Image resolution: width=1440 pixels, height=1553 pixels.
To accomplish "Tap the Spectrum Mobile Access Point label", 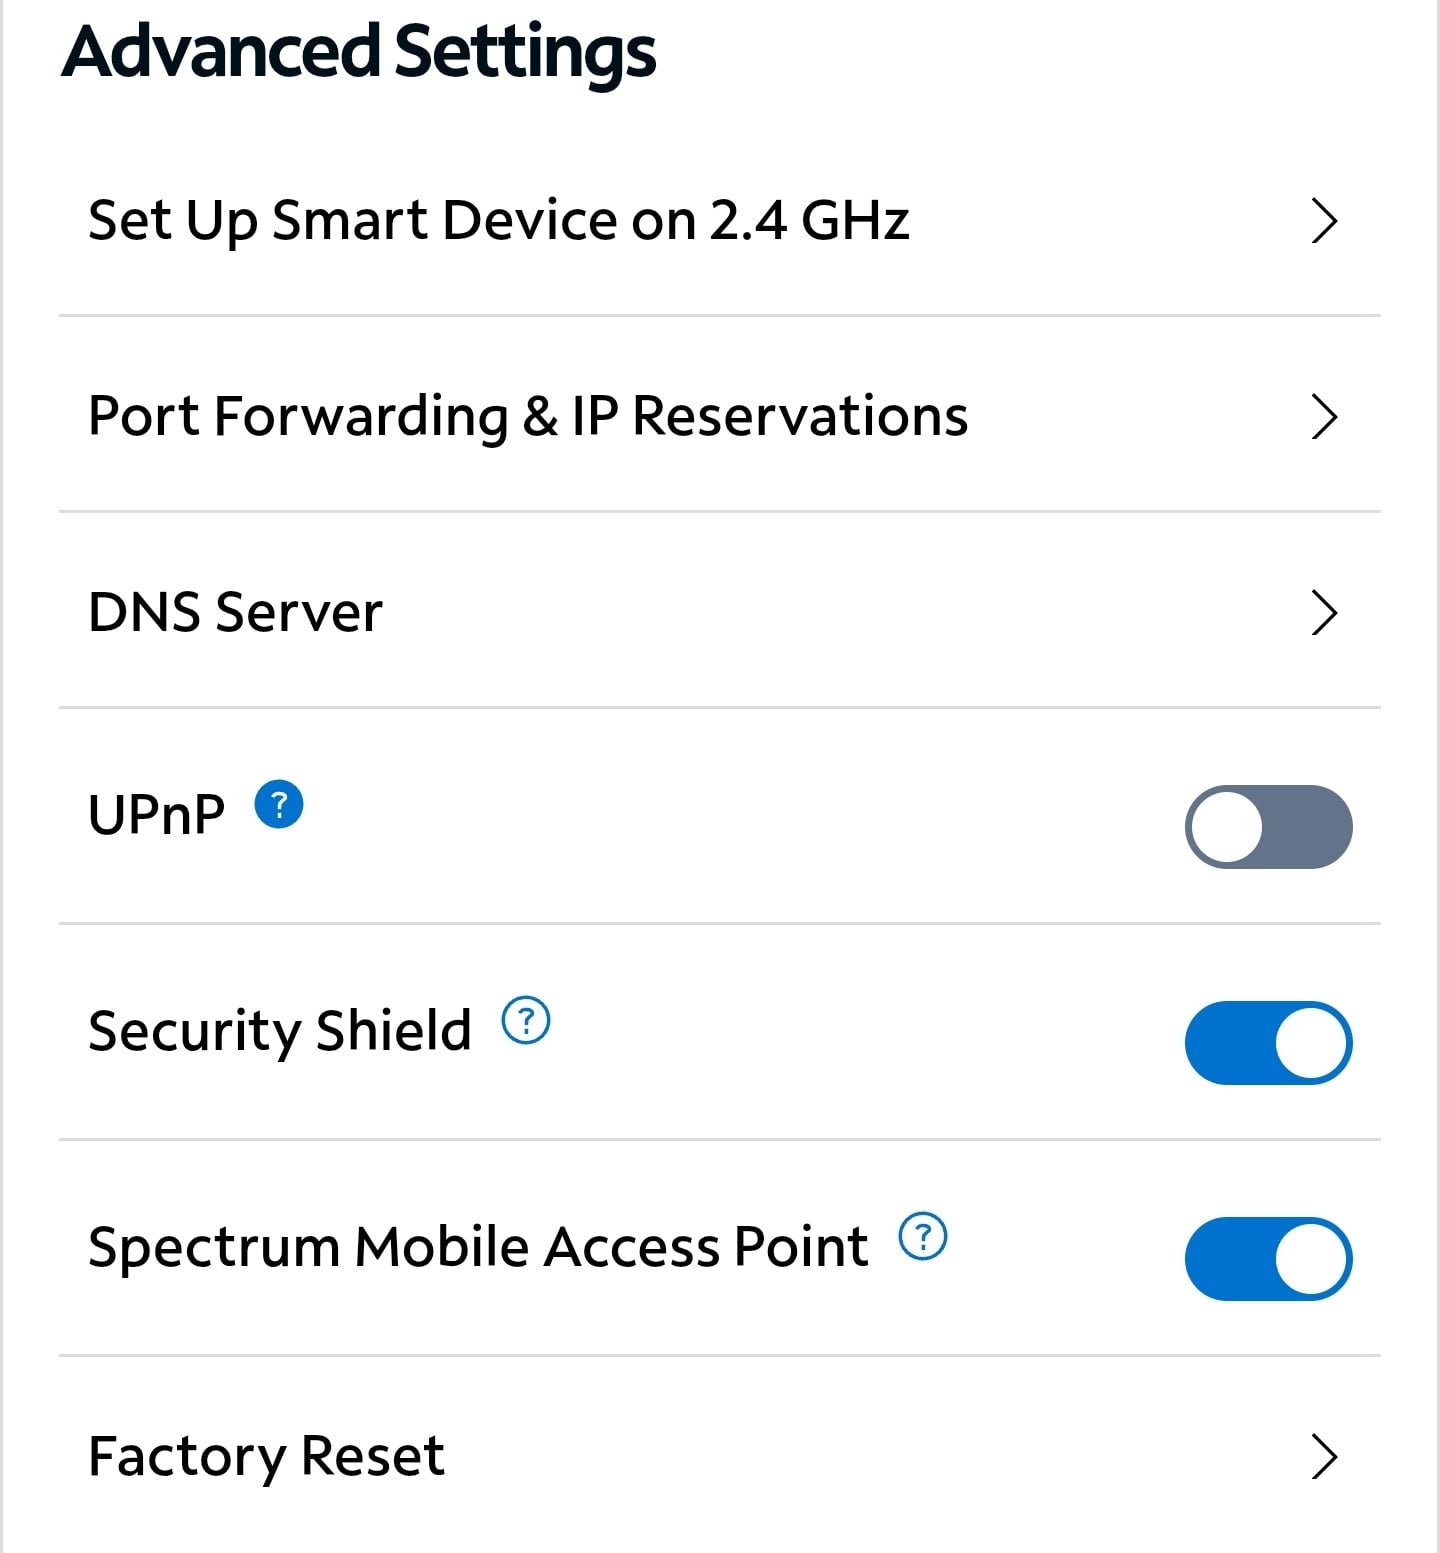I will pos(479,1248).
